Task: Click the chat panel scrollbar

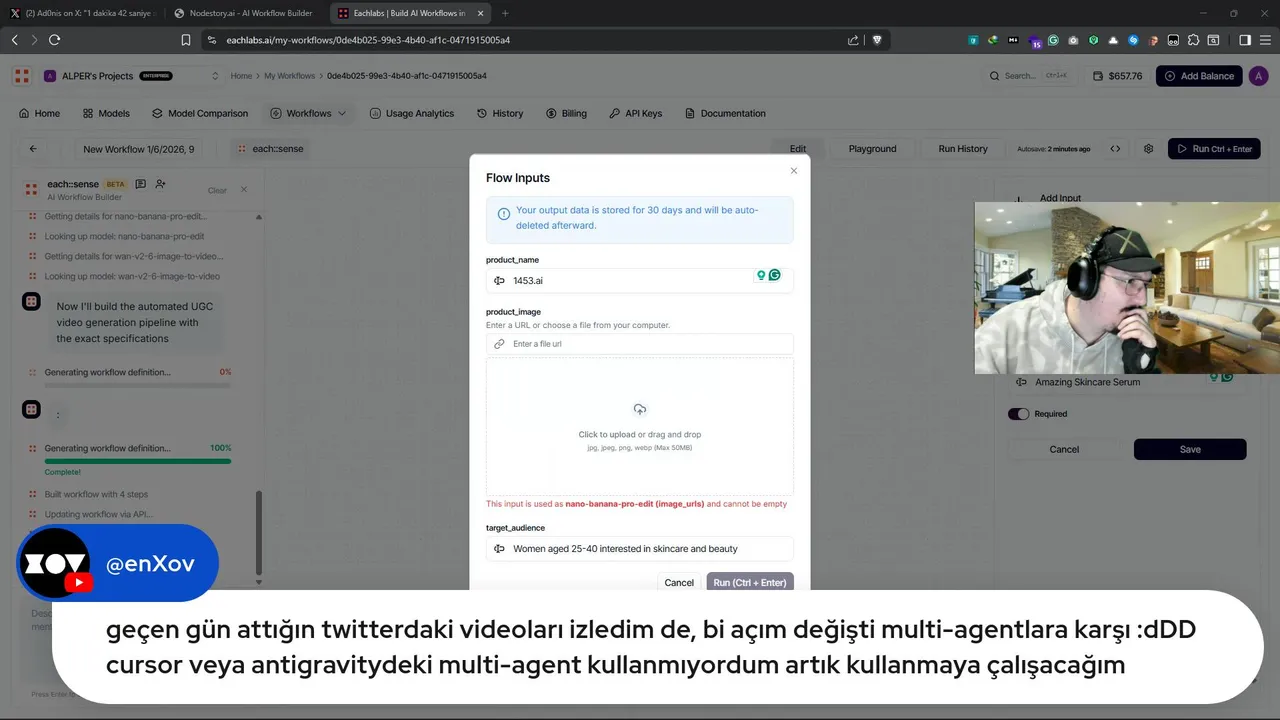Action: (259, 535)
